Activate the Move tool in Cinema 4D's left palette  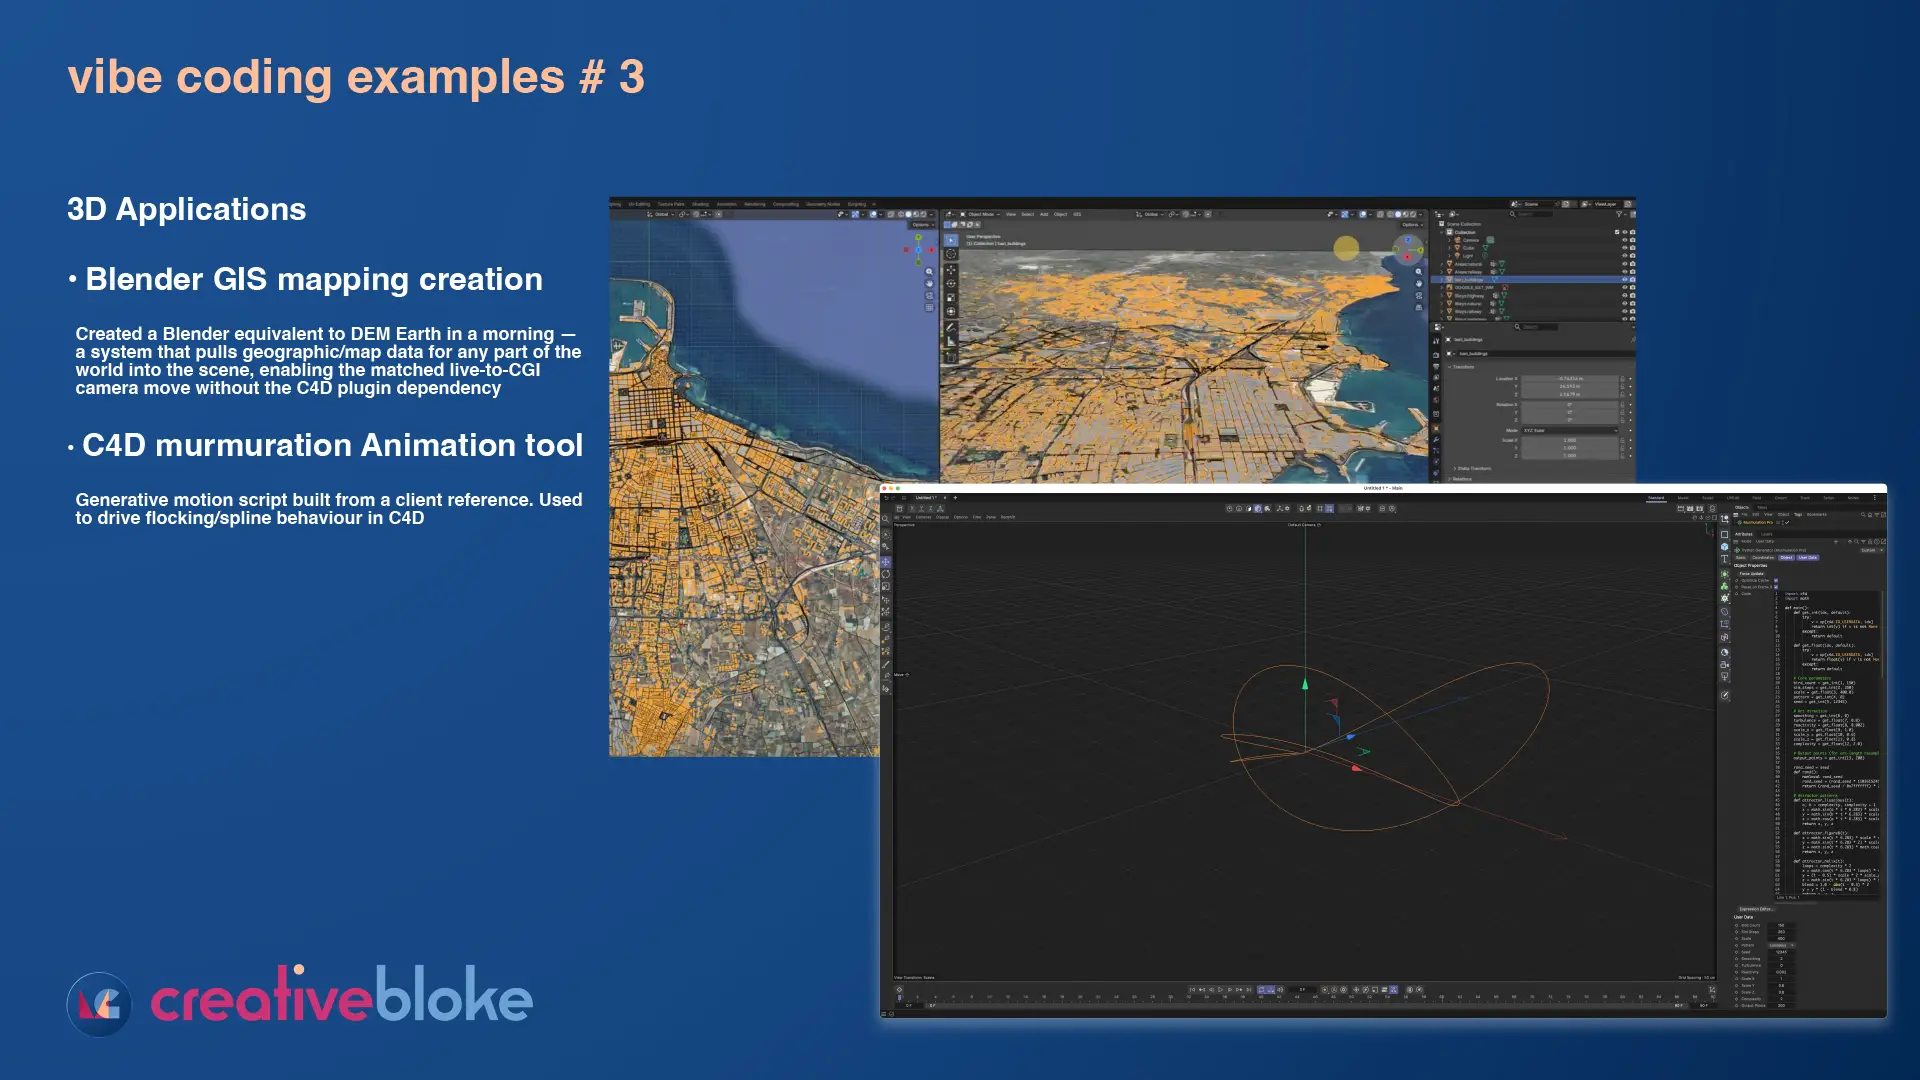(886, 562)
